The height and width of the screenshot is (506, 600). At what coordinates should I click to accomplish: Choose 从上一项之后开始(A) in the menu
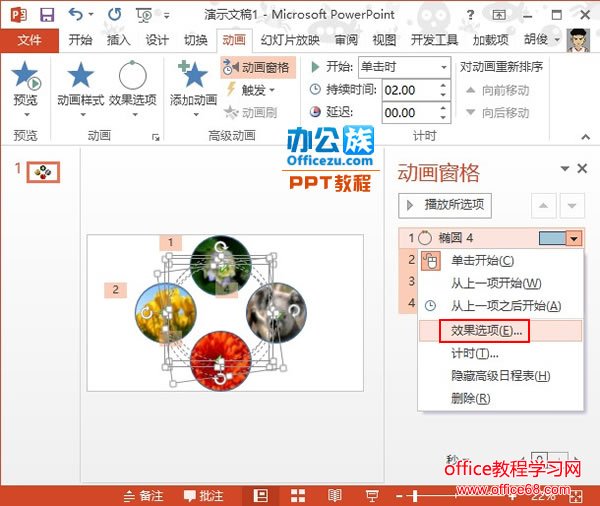point(501,306)
